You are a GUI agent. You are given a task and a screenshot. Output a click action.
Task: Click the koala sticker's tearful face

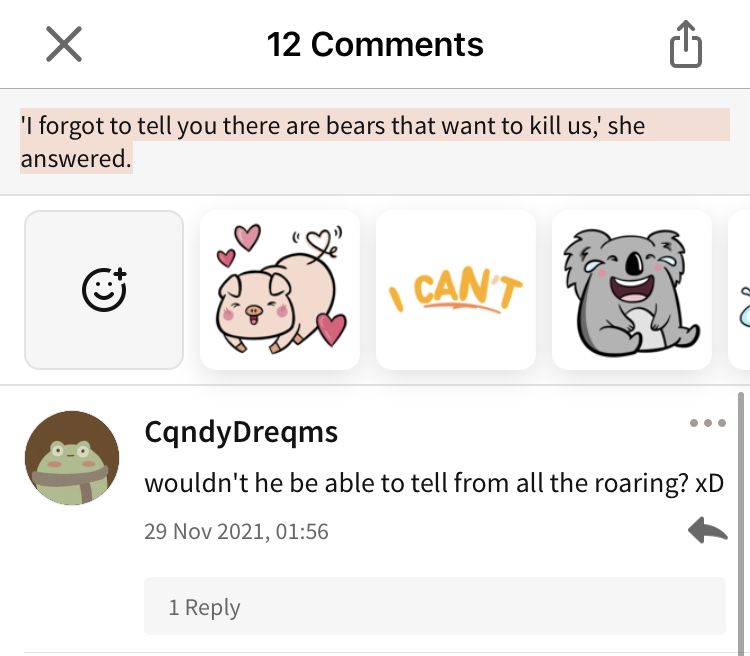click(x=631, y=268)
